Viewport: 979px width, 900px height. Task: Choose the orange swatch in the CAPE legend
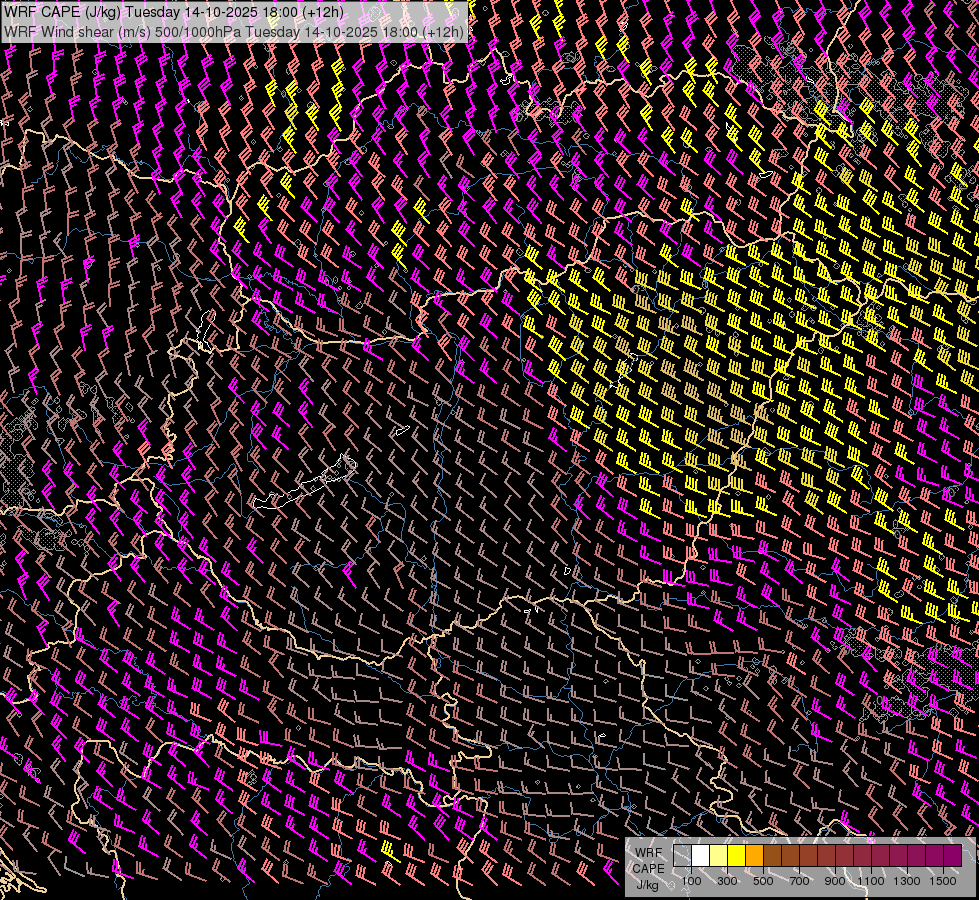pyautogui.click(x=754, y=856)
